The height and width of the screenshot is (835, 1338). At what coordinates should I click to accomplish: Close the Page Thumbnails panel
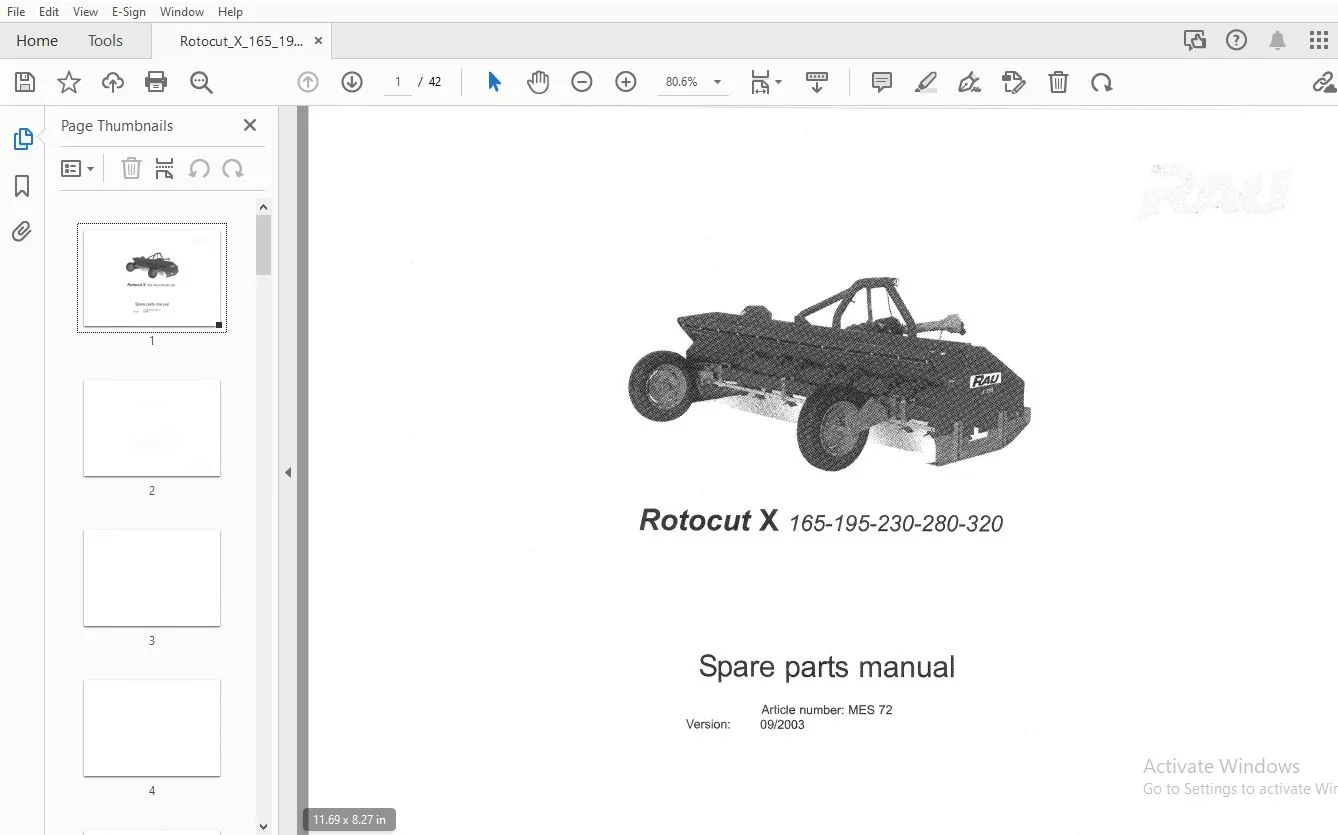[x=250, y=125]
